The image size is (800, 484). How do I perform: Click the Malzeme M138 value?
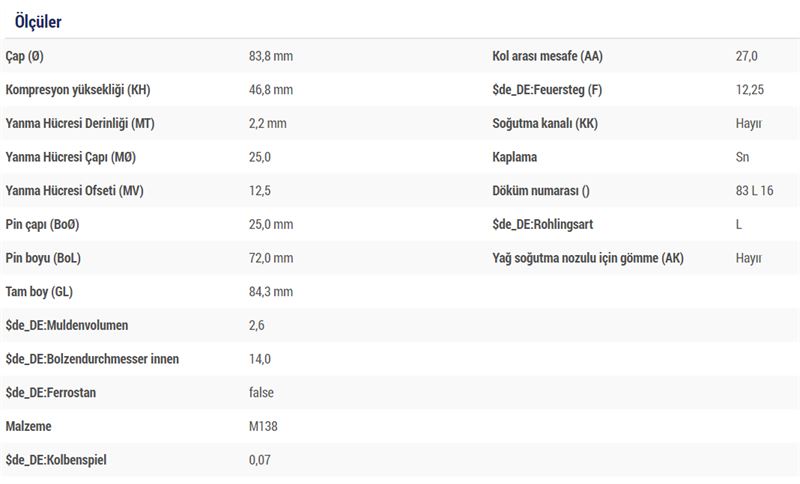click(x=263, y=426)
